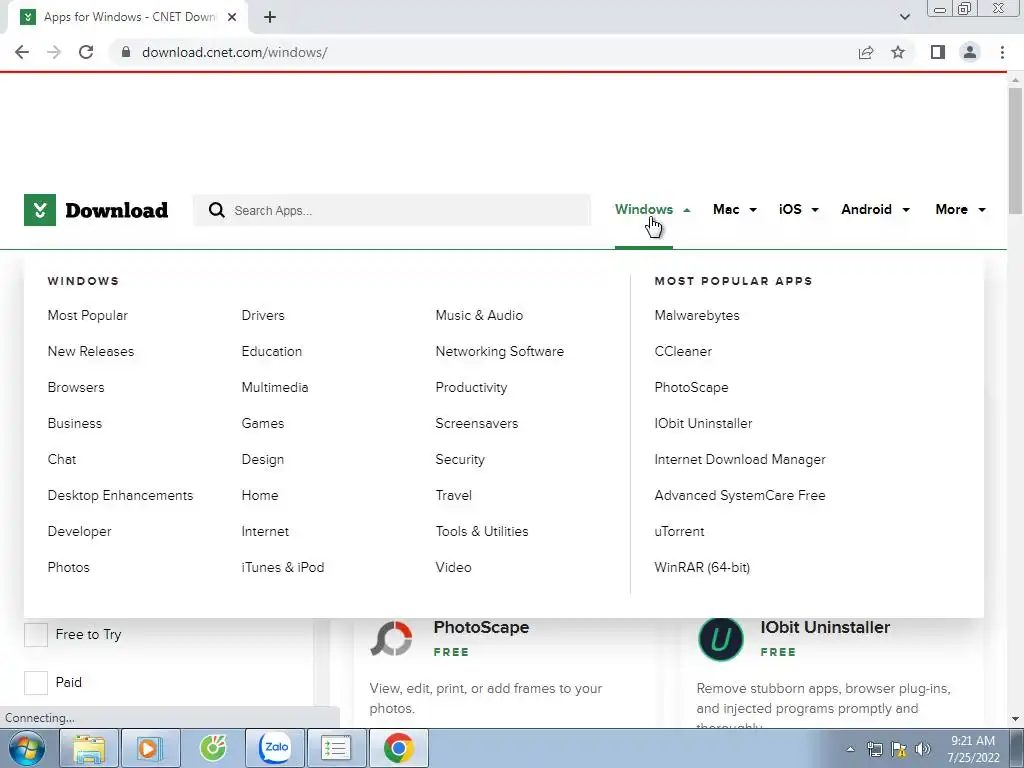This screenshot has height=768, width=1024.
Task: Click the volume speaker tray icon
Action: [x=923, y=749]
